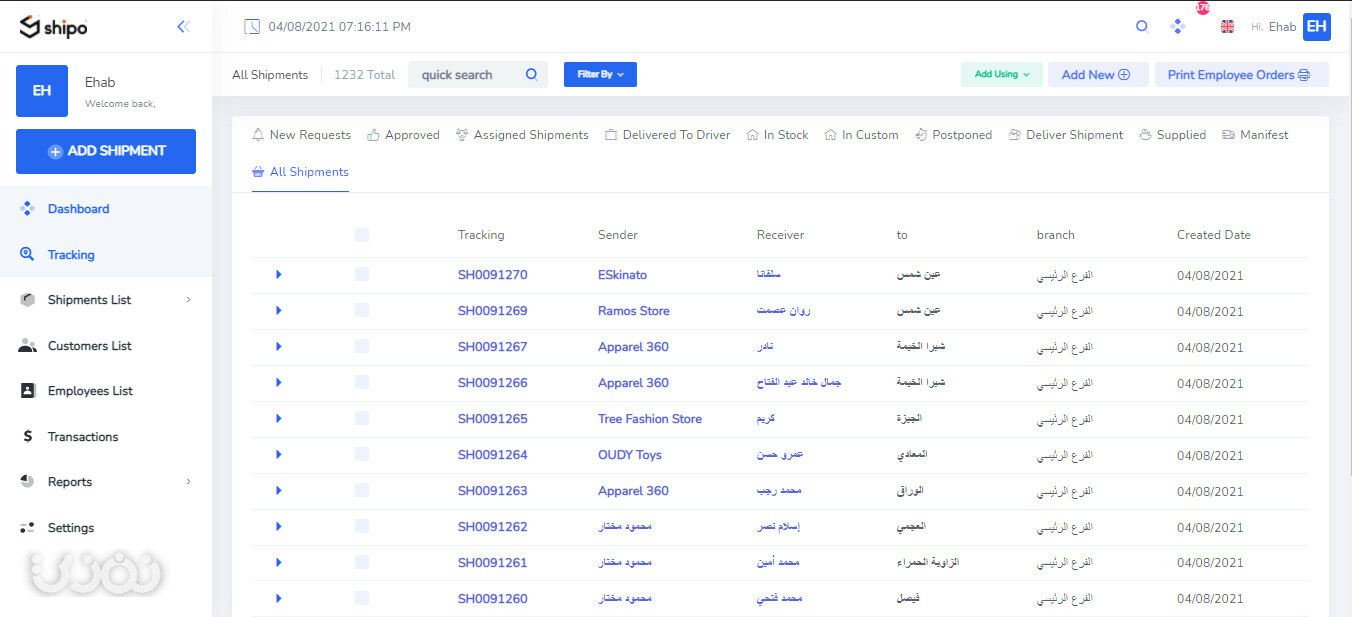Select the All Shipments tab

(x=300, y=172)
